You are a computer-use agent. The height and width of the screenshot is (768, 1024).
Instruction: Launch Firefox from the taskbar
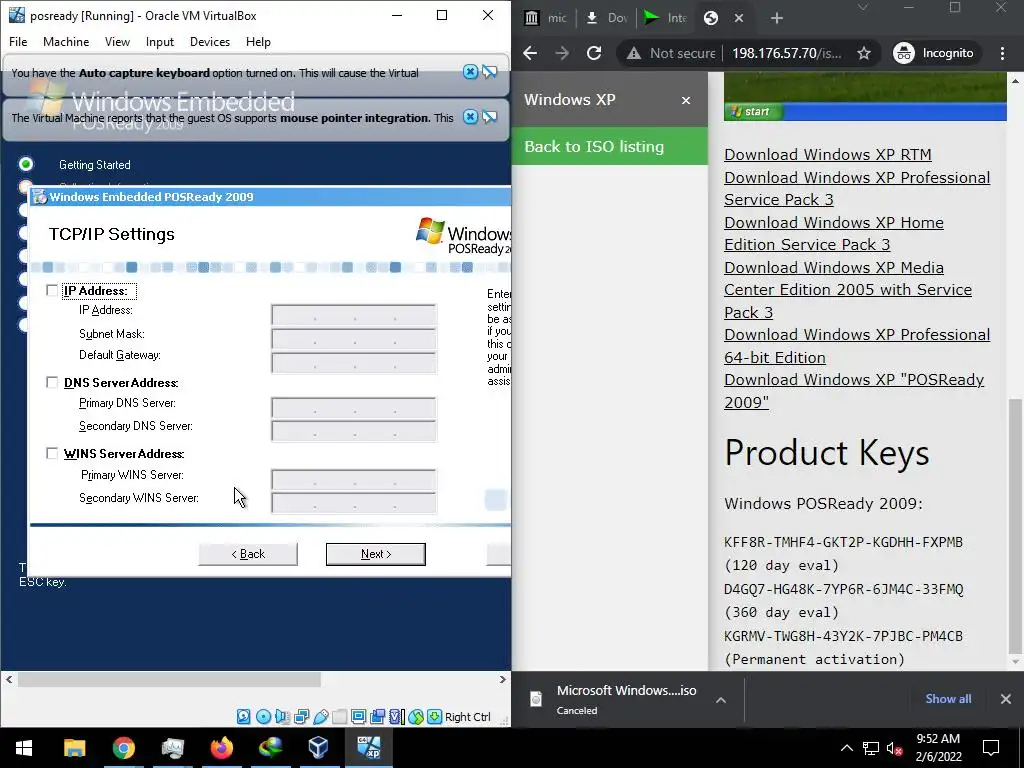coord(221,748)
